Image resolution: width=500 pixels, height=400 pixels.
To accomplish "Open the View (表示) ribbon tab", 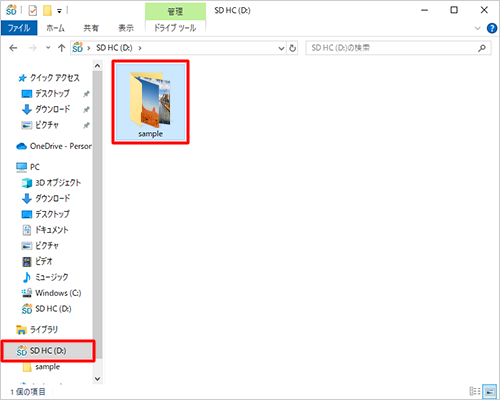I will pos(126,28).
